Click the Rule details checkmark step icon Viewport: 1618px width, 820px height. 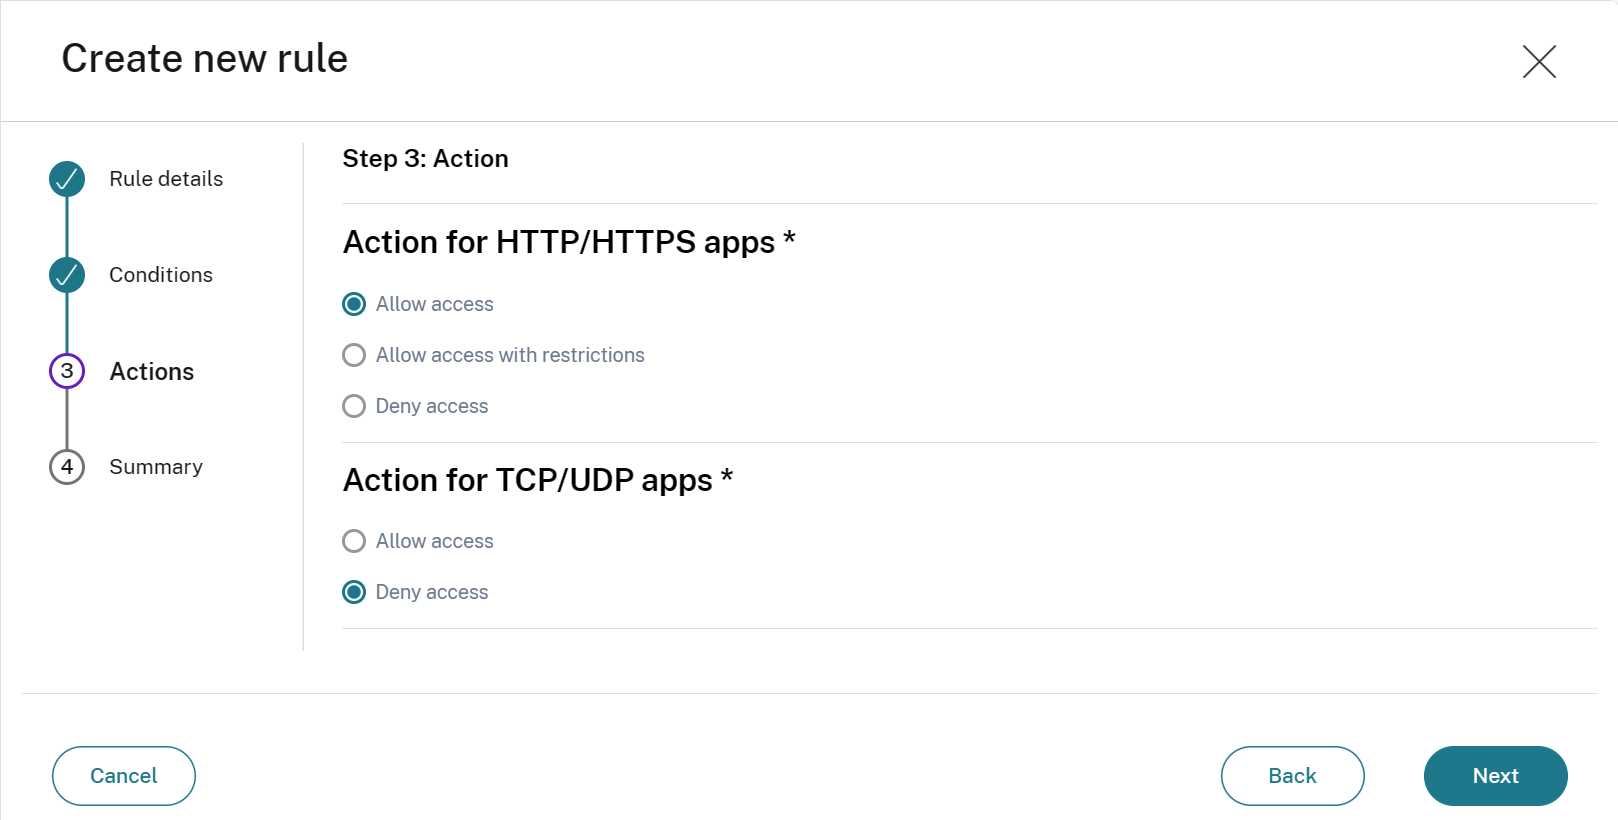point(67,179)
